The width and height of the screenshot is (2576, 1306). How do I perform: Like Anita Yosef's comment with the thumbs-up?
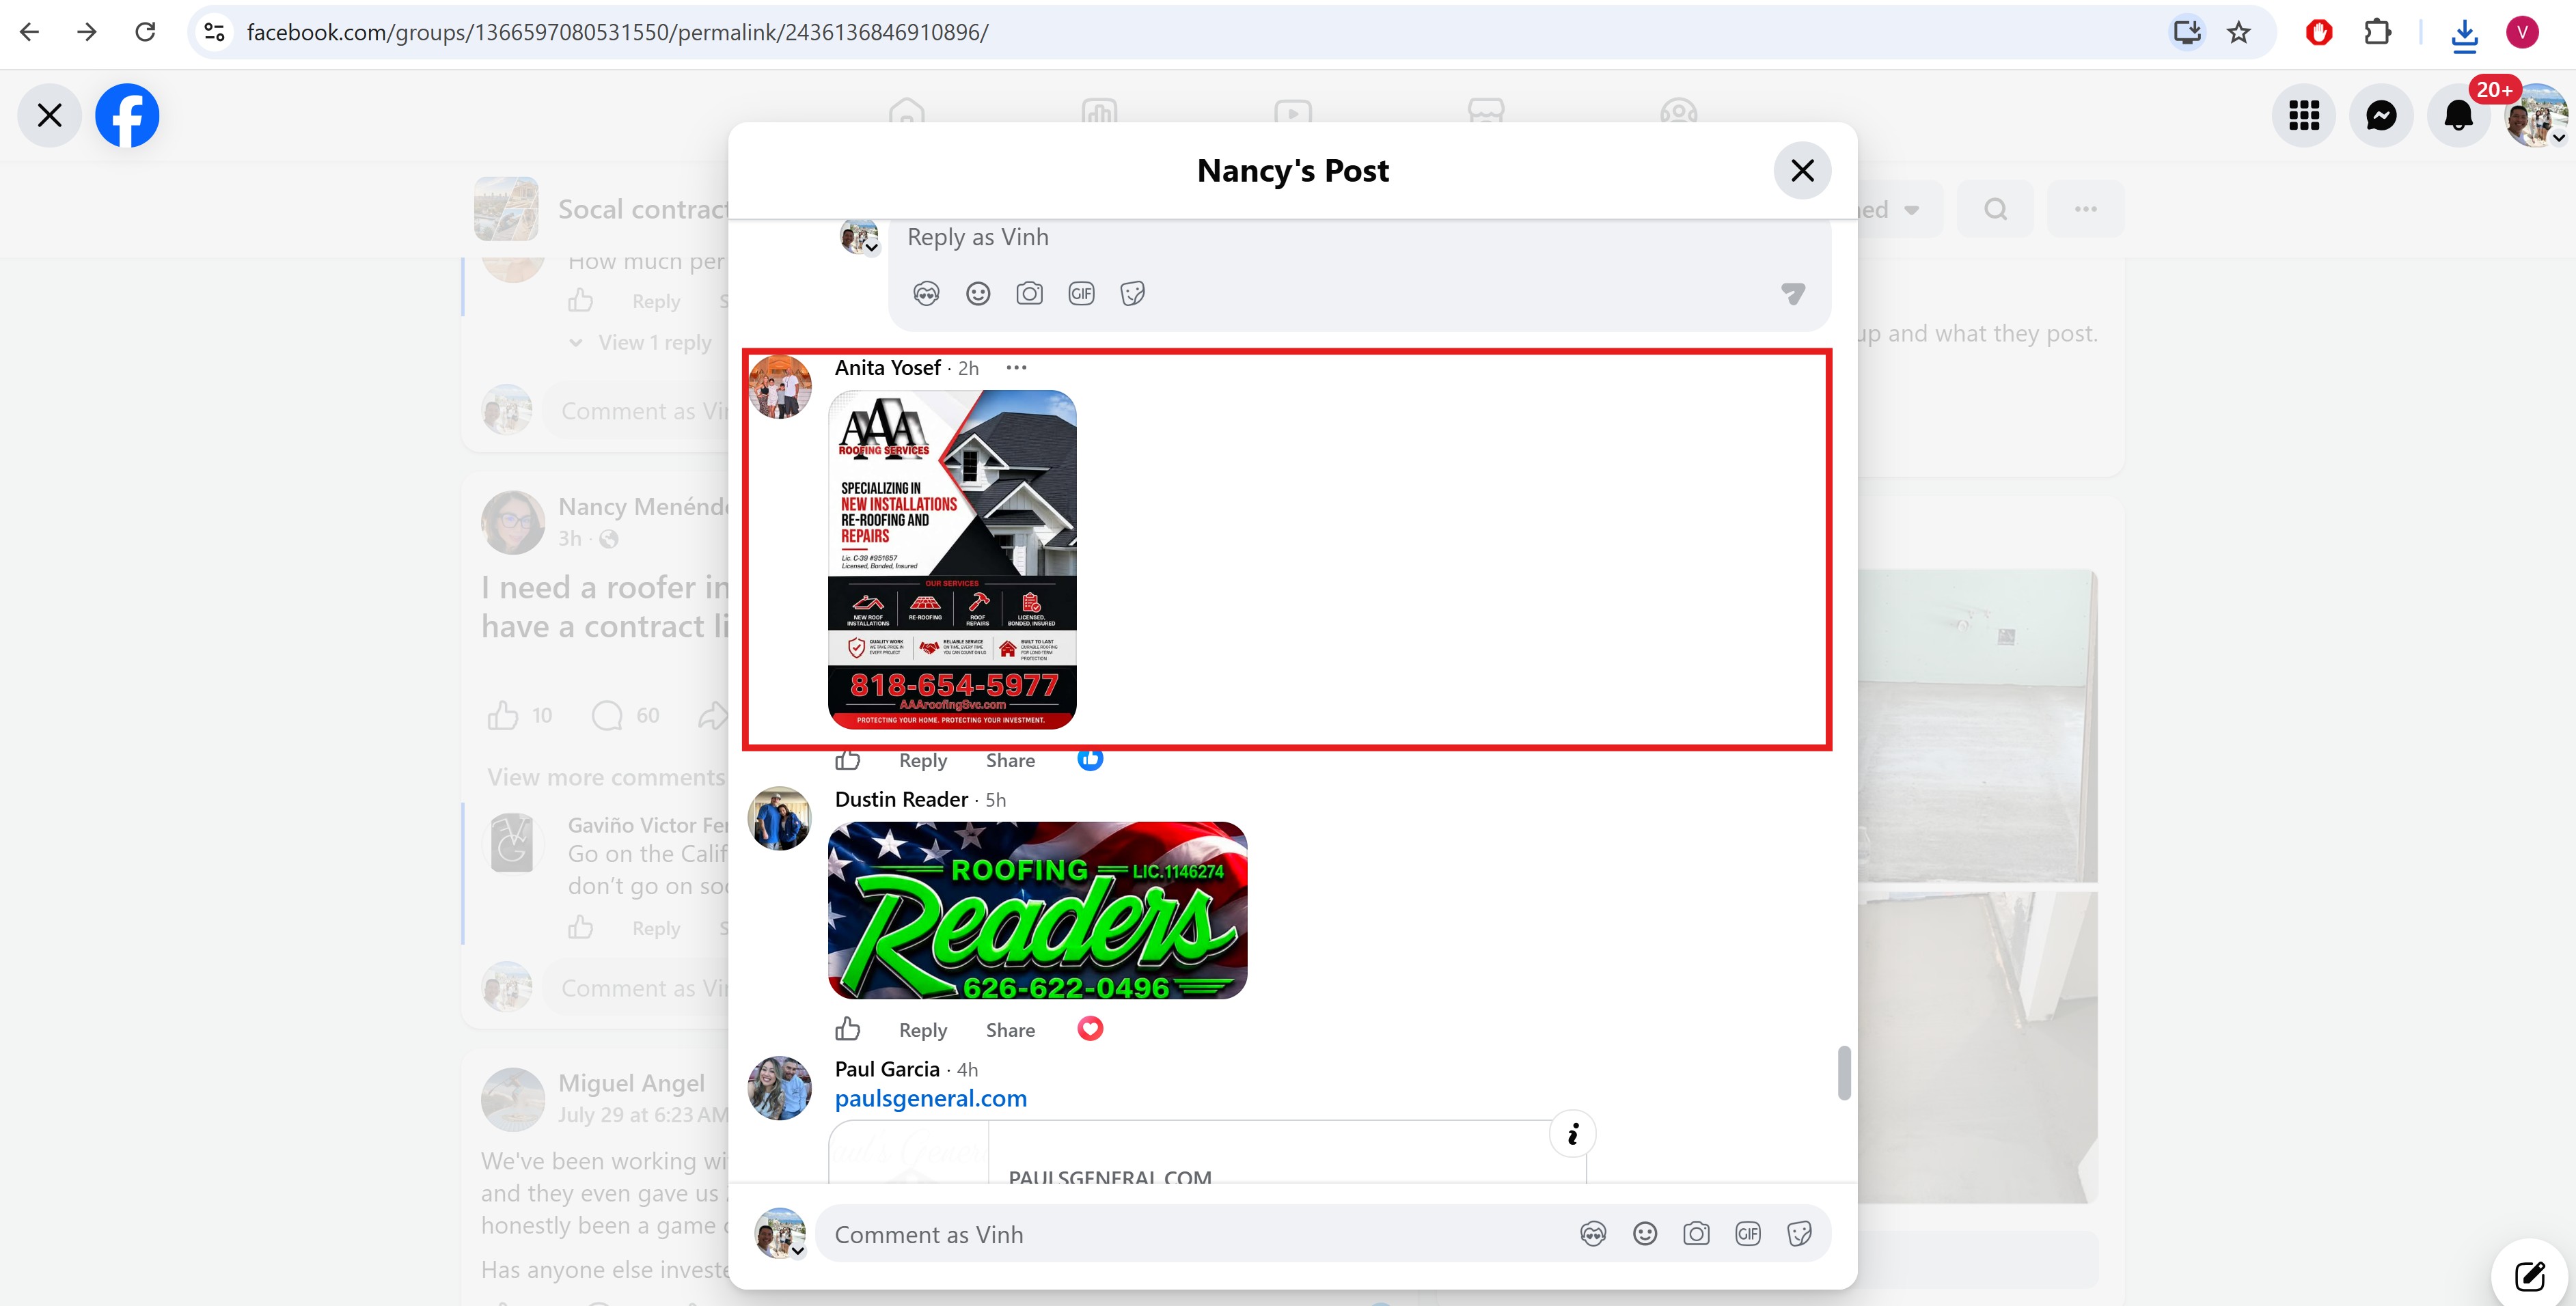coord(848,760)
